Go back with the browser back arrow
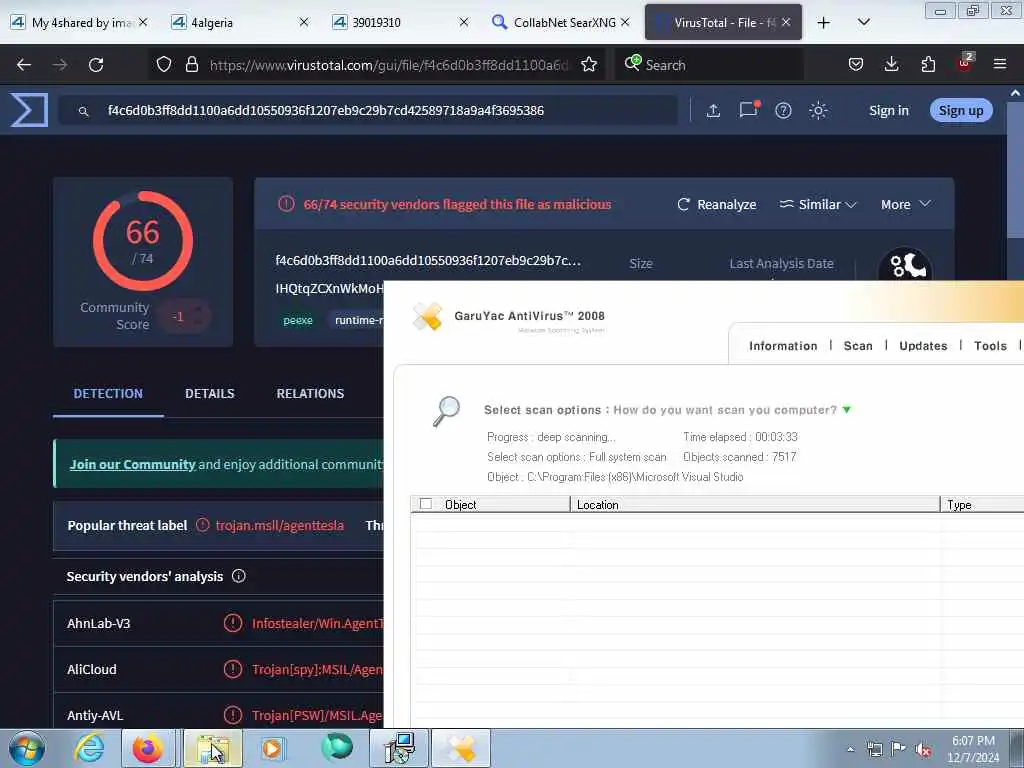The height and width of the screenshot is (768, 1024). [24, 65]
